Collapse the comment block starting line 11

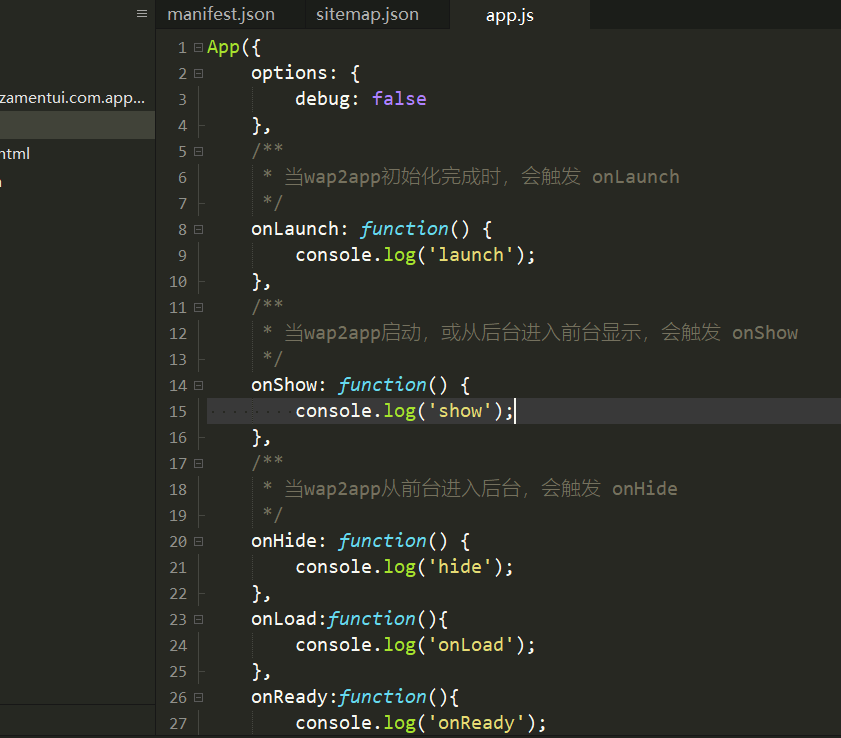198,308
